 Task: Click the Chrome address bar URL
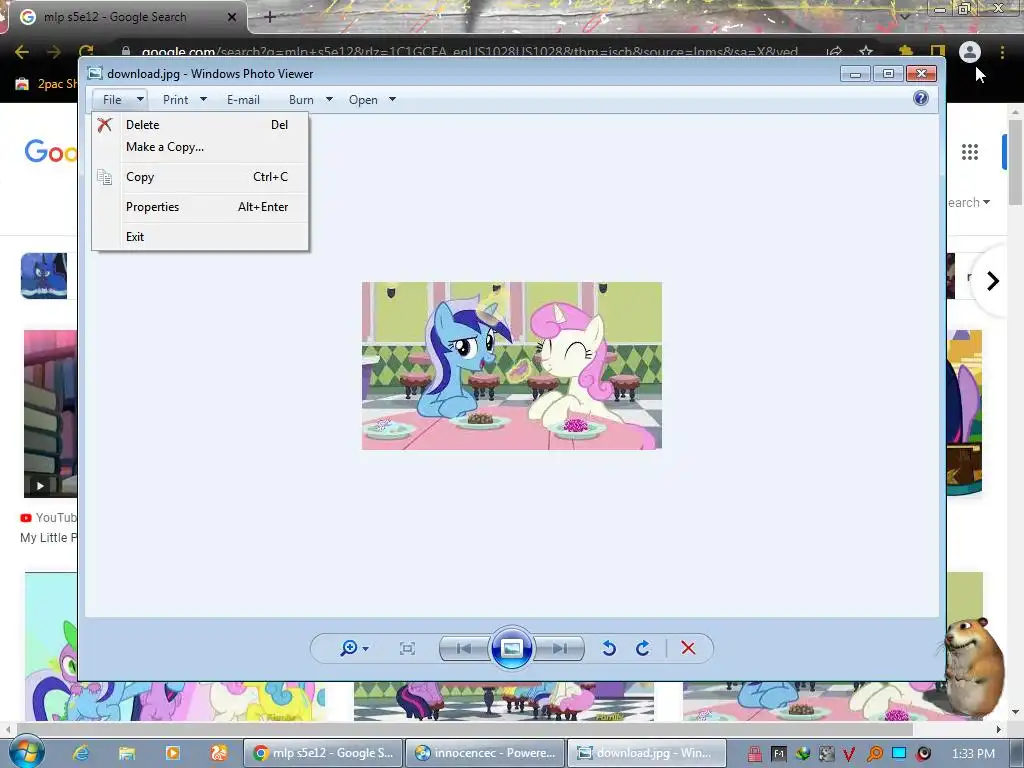coord(469,52)
